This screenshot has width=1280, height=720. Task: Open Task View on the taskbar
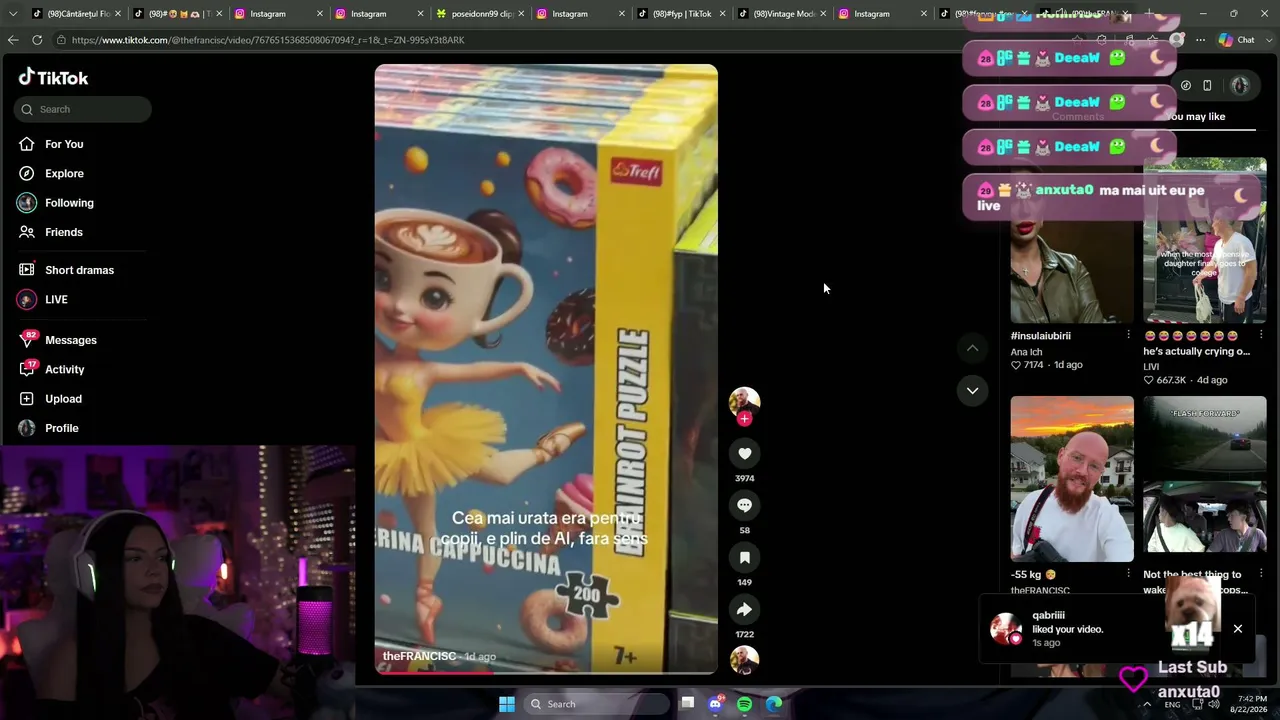(688, 704)
